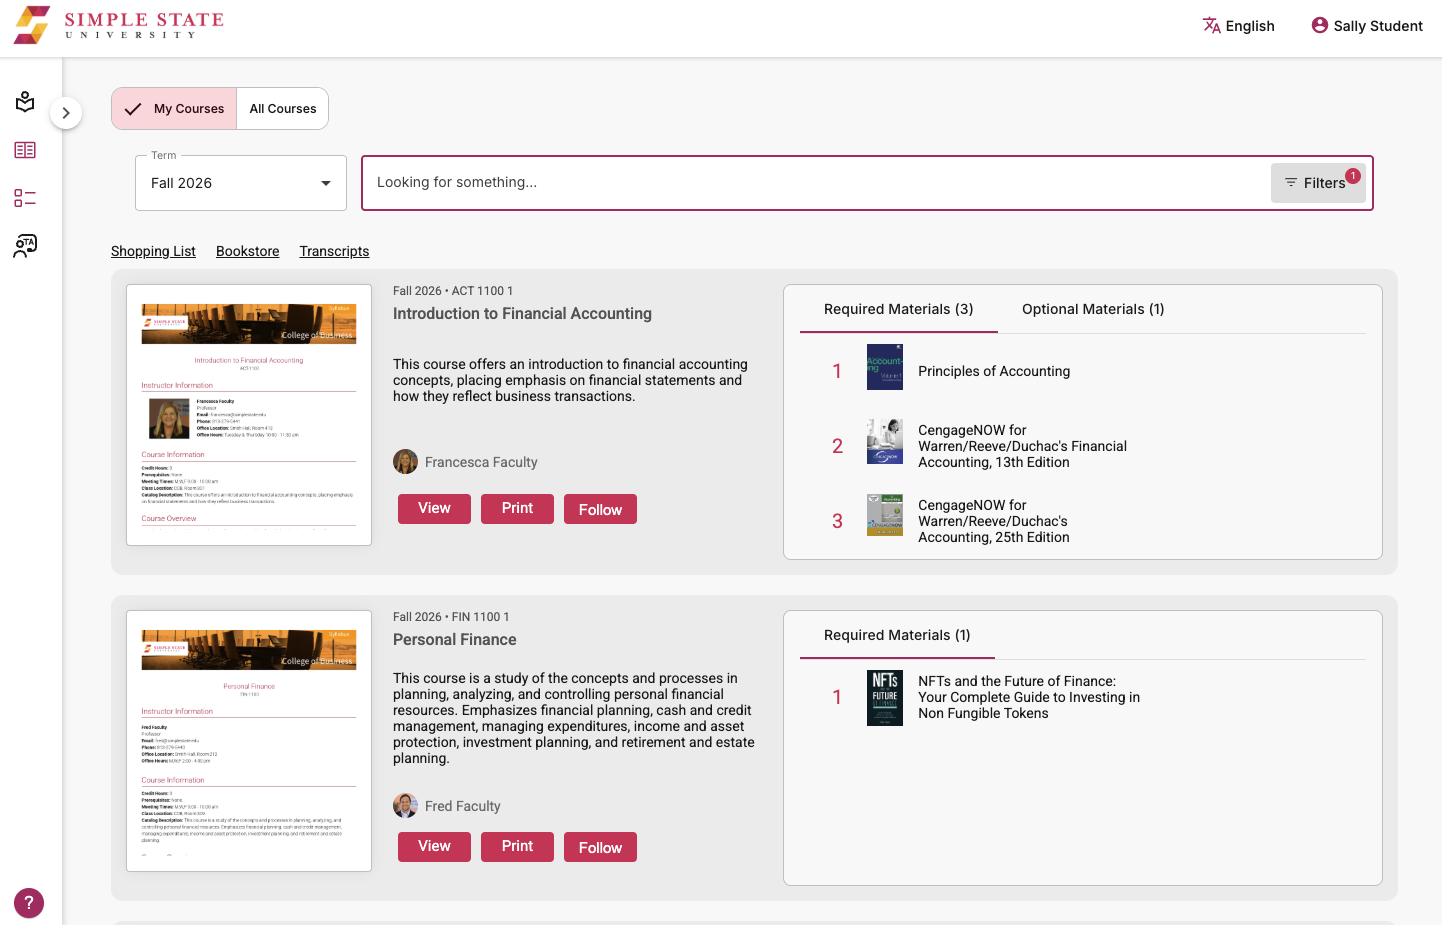Viewport: 1442px width, 925px height.
Task: Go to the Bookstore link
Action: click(x=248, y=251)
